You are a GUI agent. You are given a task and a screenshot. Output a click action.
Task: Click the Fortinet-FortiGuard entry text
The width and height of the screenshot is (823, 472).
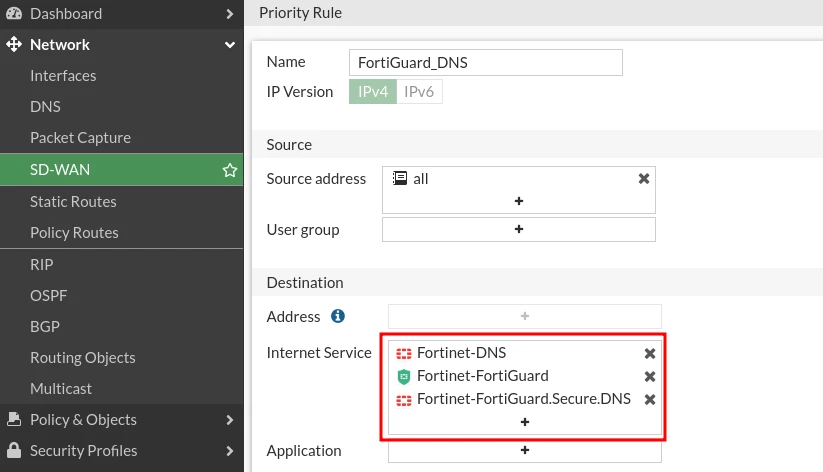483,376
